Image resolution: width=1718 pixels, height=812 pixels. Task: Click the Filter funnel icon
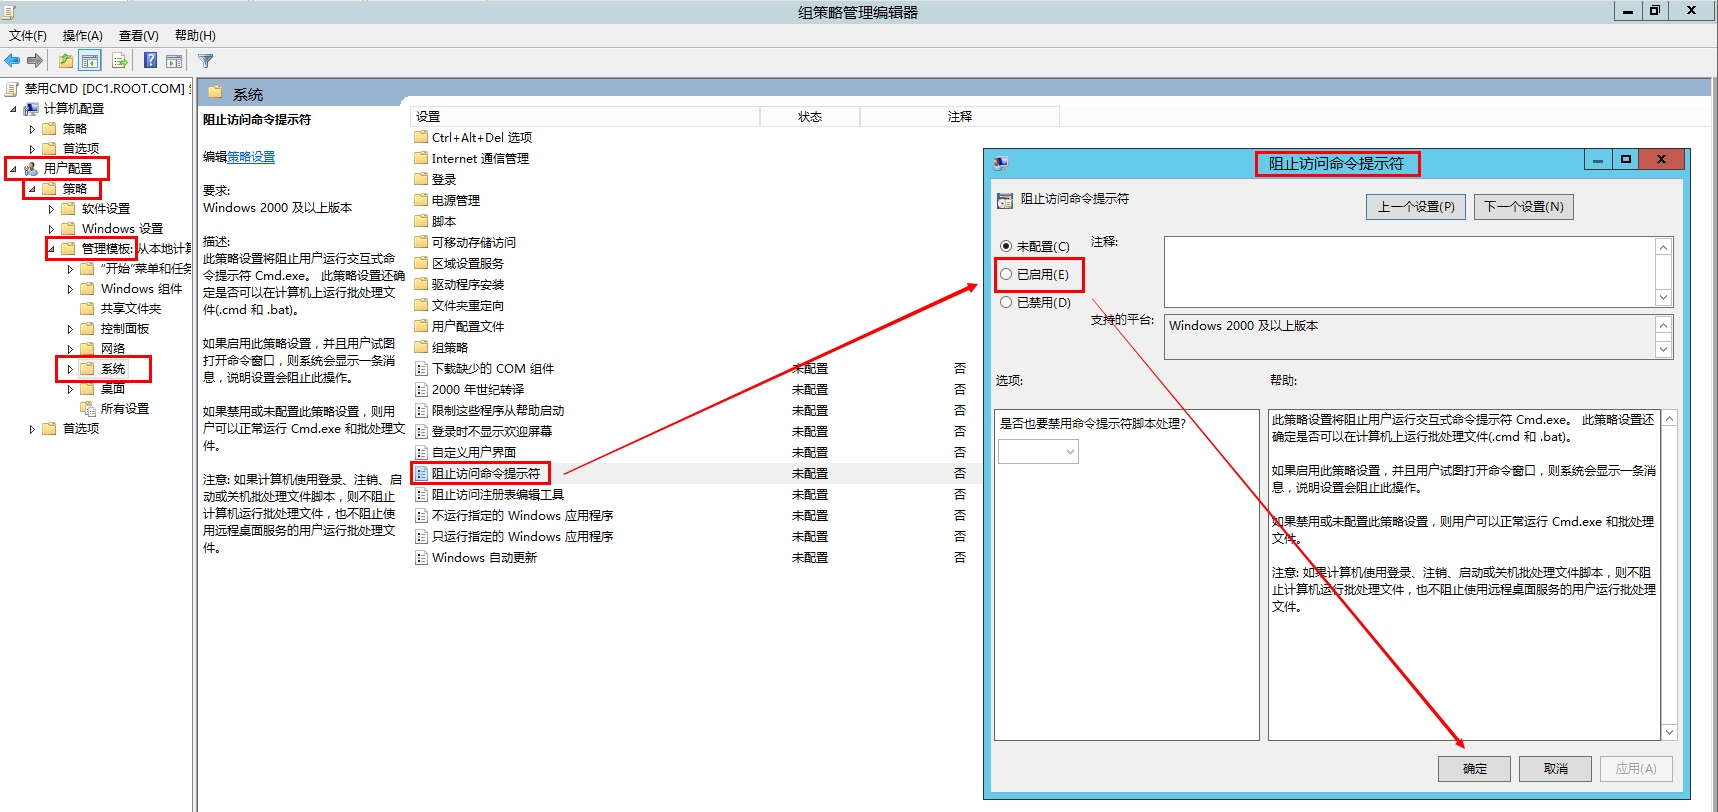(x=206, y=61)
